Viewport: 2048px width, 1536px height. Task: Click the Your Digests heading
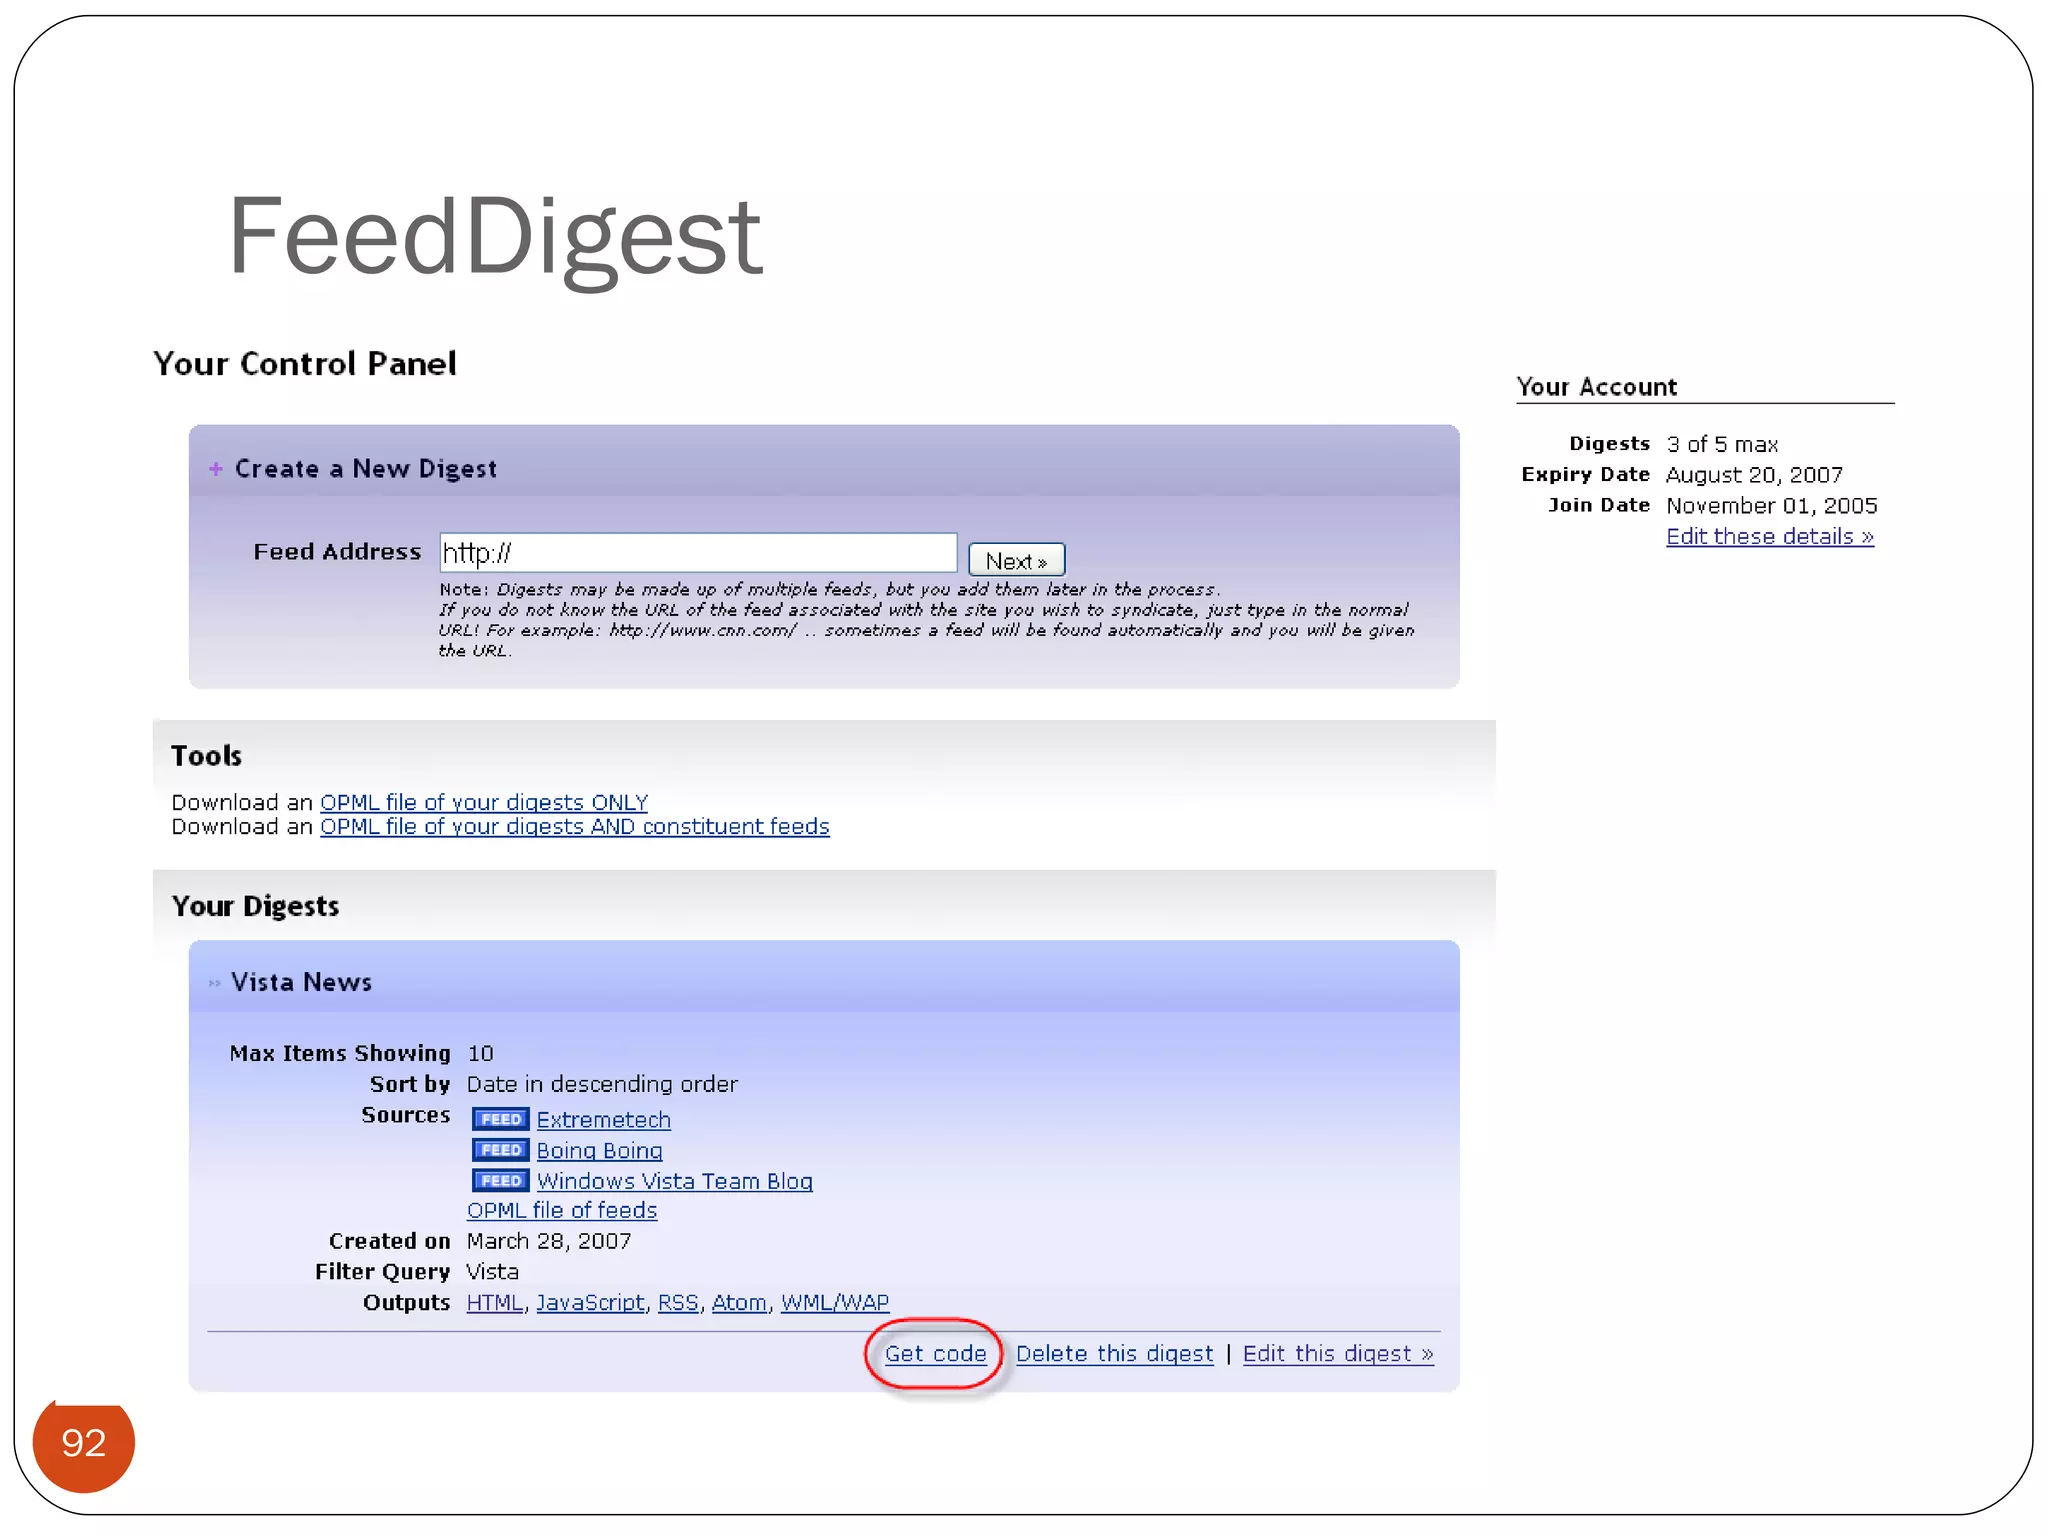(x=255, y=906)
